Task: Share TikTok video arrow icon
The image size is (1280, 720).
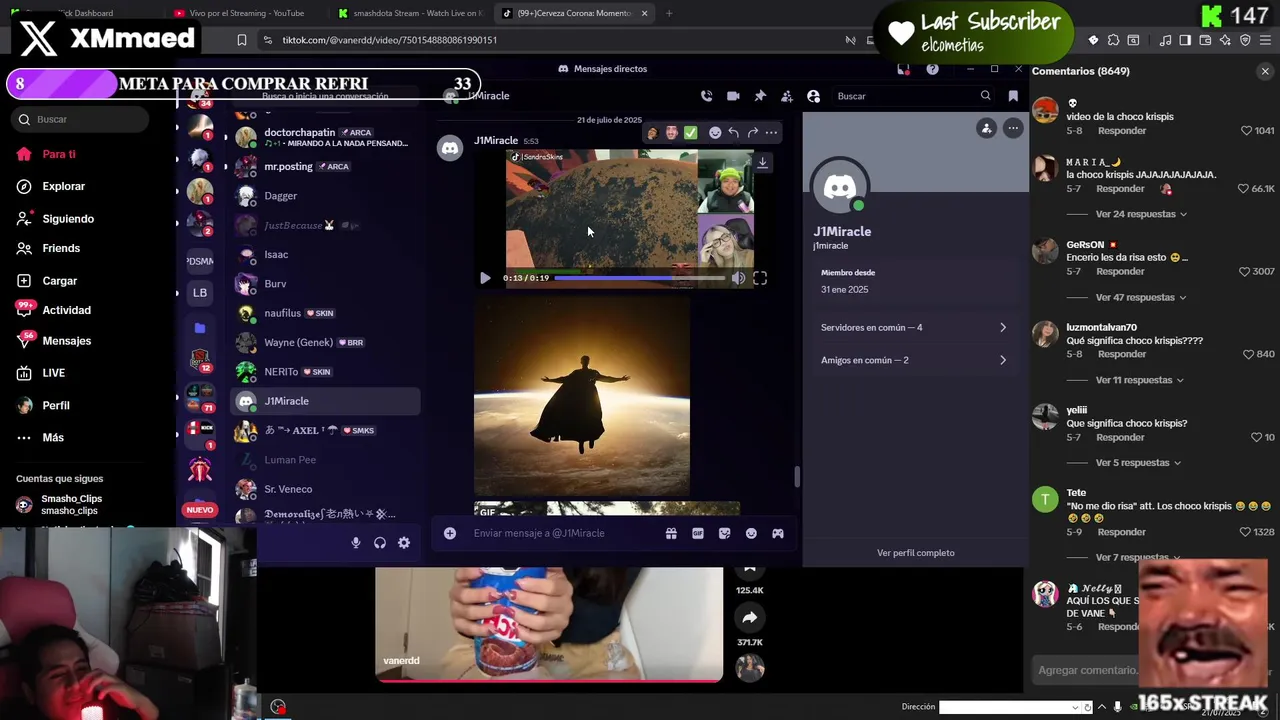Action: point(750,618)
